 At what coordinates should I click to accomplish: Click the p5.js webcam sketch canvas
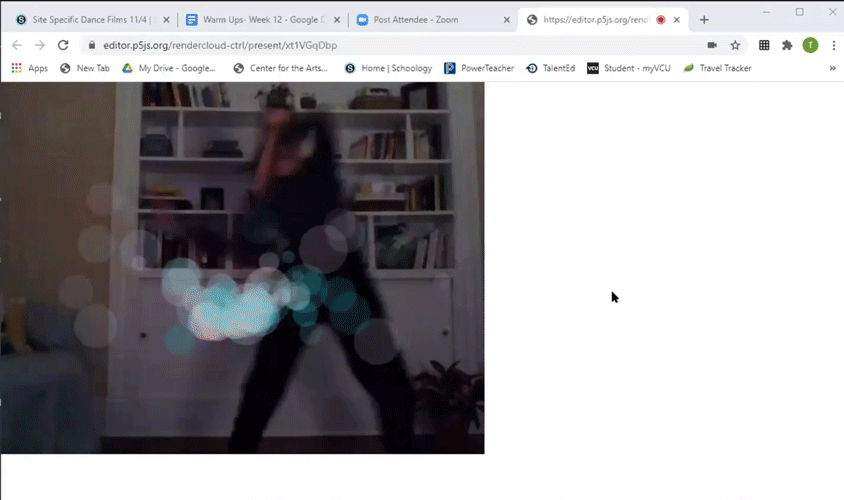tap(242, 268)
